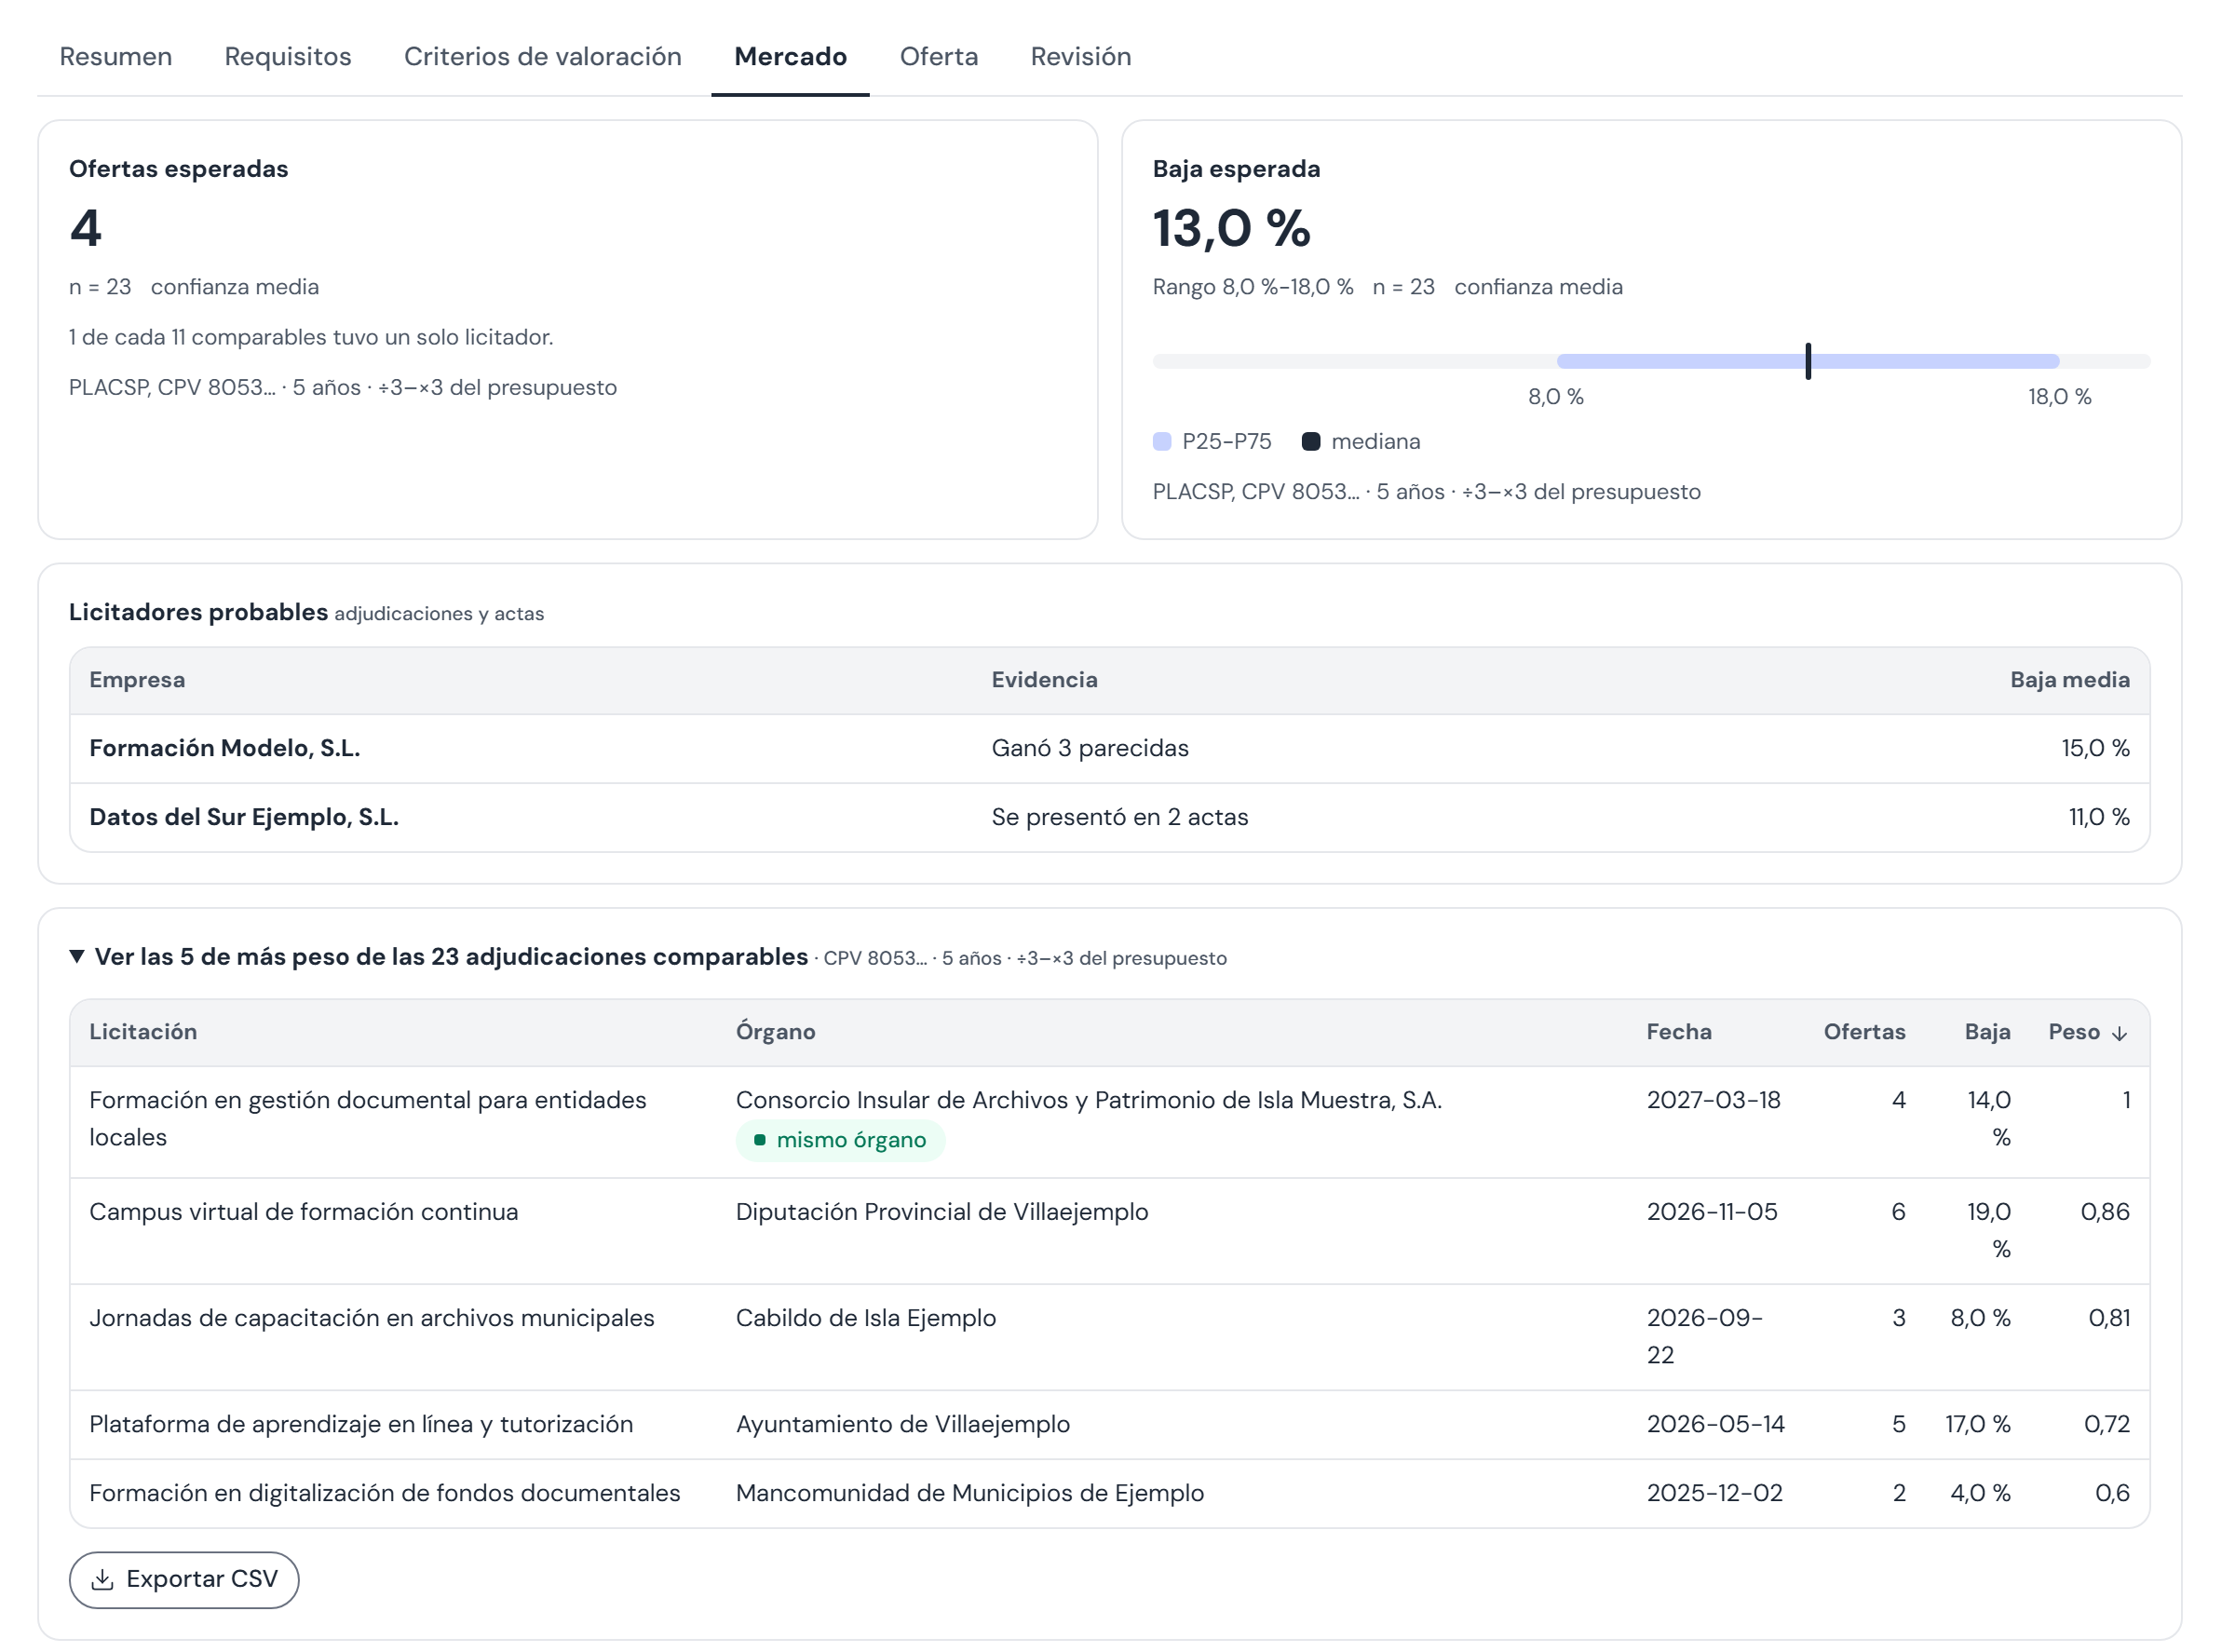Open 'Plataforma de aprendizaje en línea y tutorización'
Screen dimensions: 2235x1652
coord(361,1425)
